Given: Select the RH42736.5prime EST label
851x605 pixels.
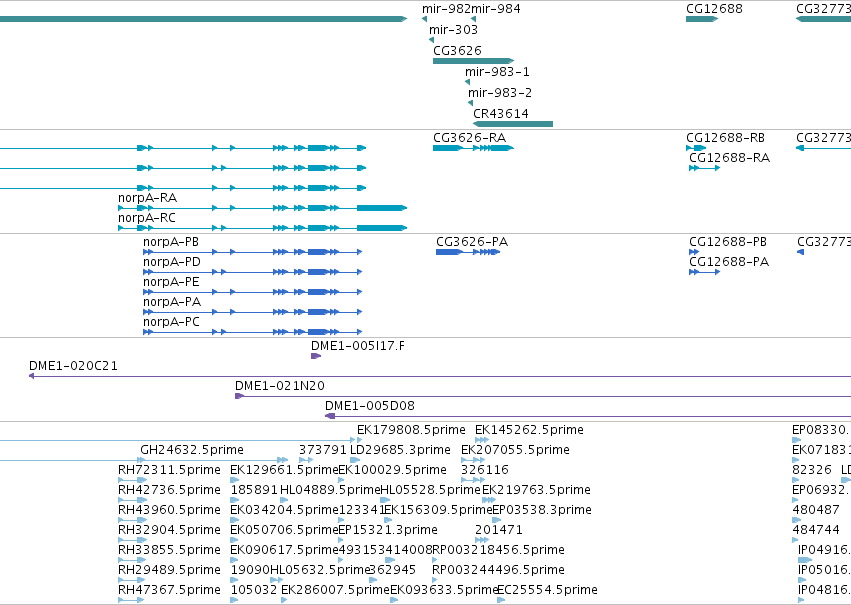Looking at the screenshot, I should coord(169,491).
